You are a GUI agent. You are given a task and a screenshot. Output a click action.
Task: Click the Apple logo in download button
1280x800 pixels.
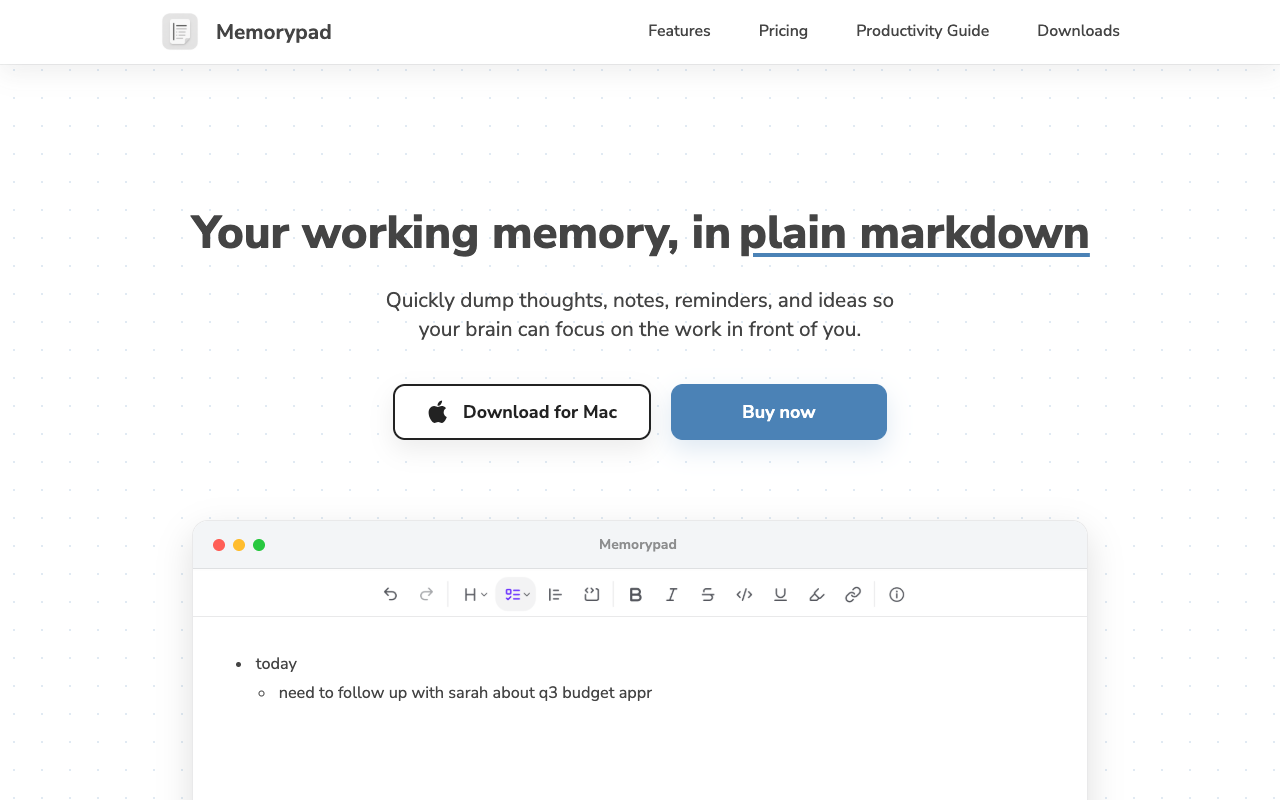pos(438,412)
